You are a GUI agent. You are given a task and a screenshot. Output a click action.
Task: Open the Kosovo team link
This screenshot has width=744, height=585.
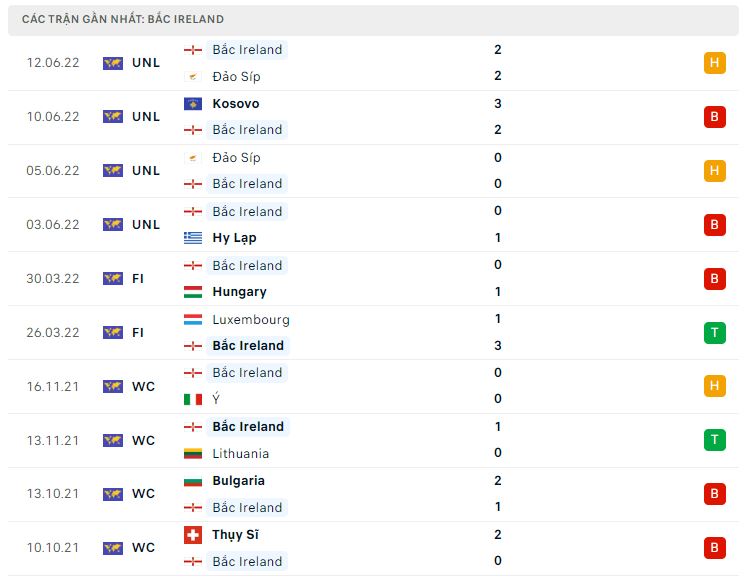pos(235,104)
